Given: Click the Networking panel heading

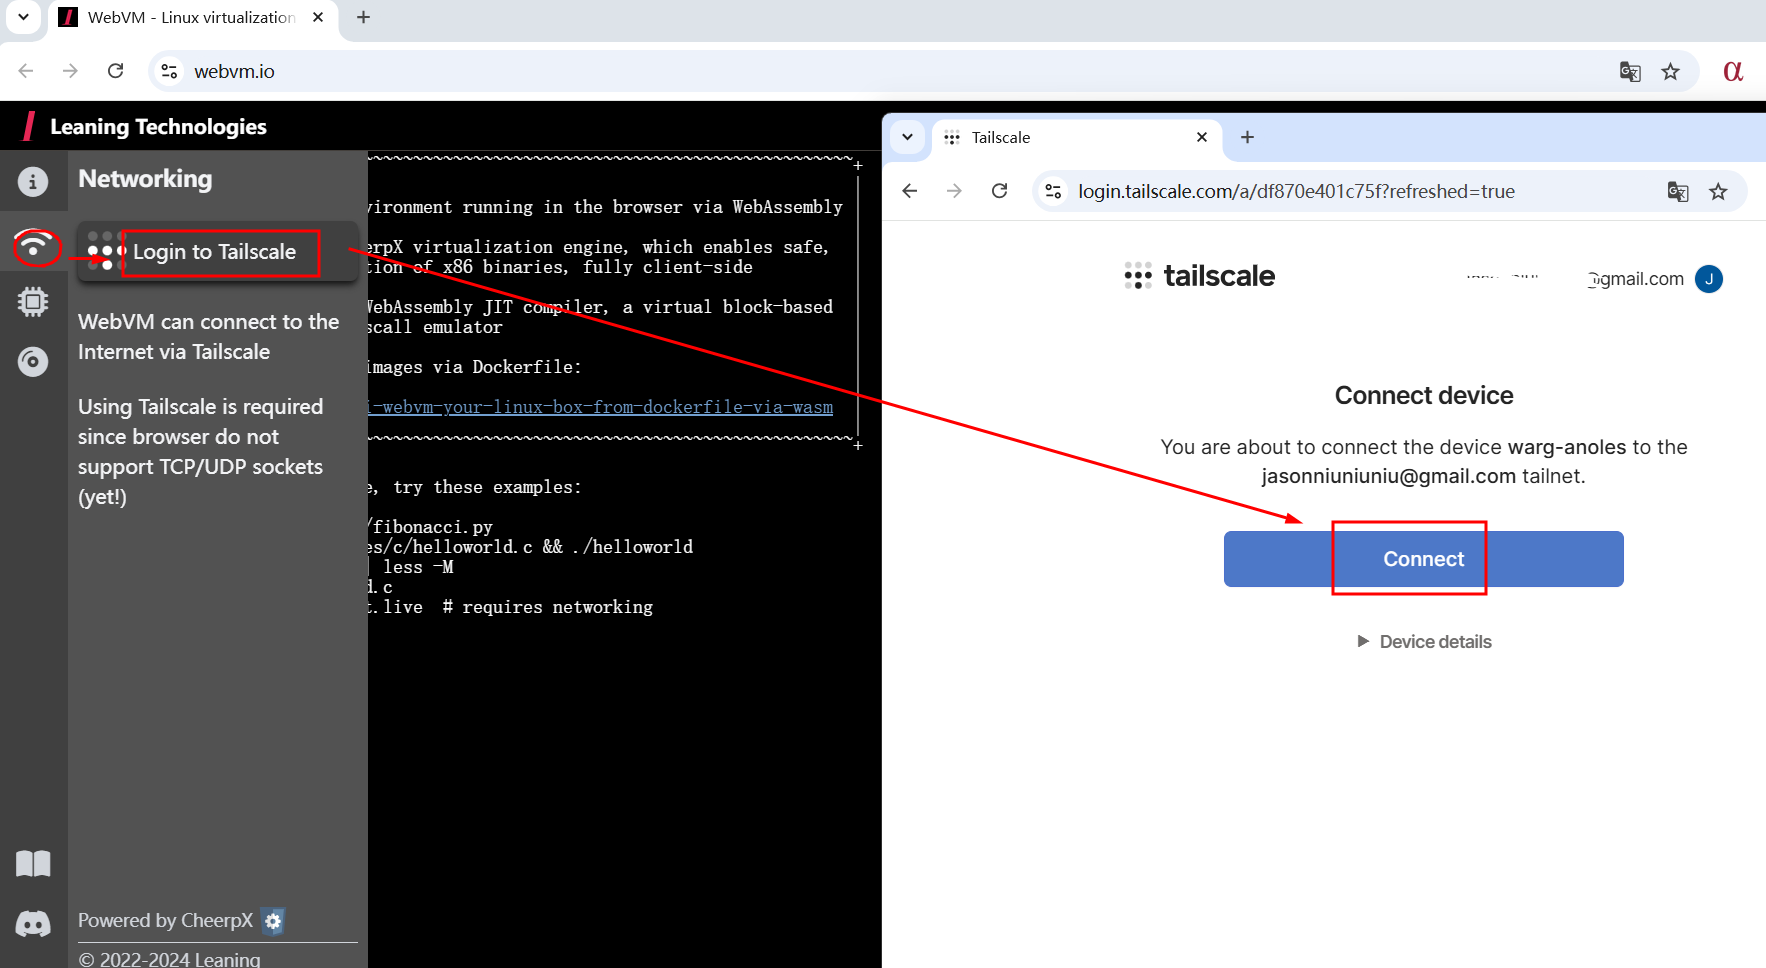Looking at the screenshot, I should (x=145, y=179).
